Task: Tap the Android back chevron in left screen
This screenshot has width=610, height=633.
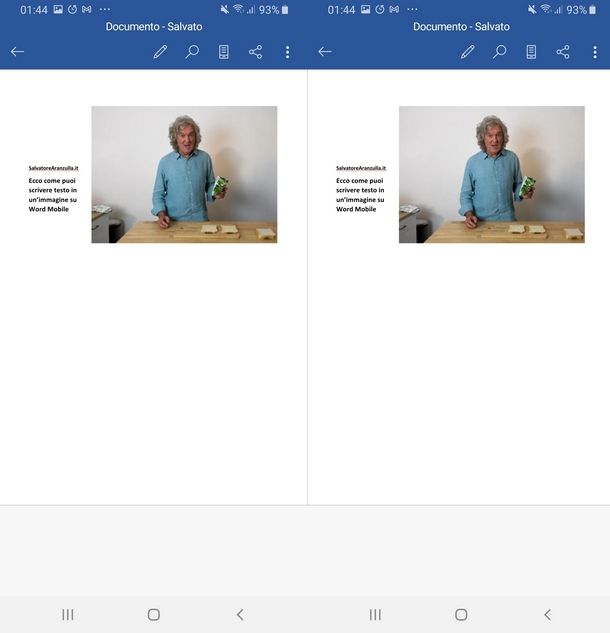Action: coord(240,614)
